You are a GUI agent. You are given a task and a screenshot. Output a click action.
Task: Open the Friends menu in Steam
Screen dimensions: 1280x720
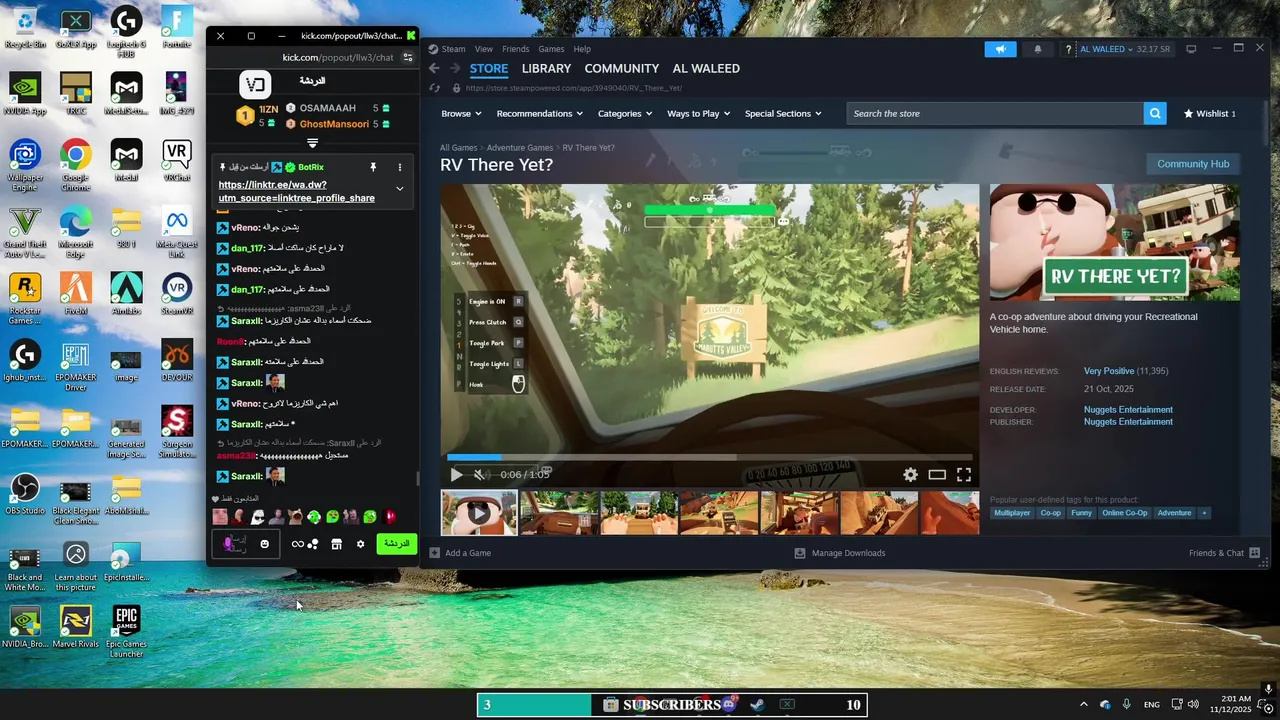[x=516, y=49]
